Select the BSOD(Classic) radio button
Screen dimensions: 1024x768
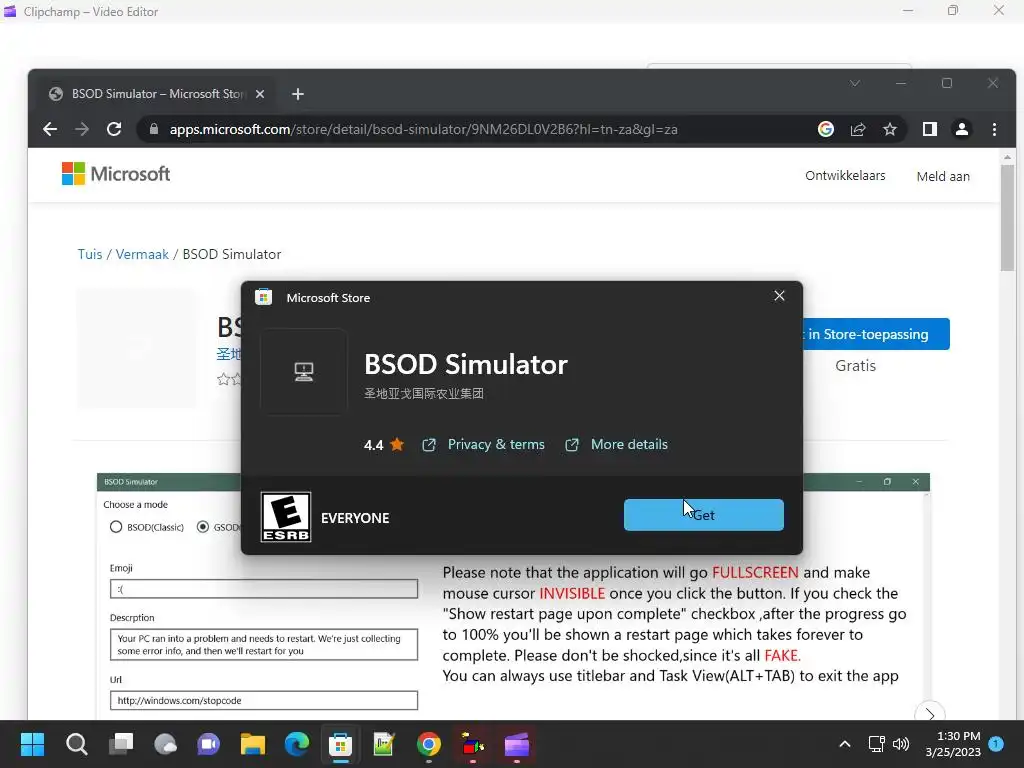coord(116,527)
